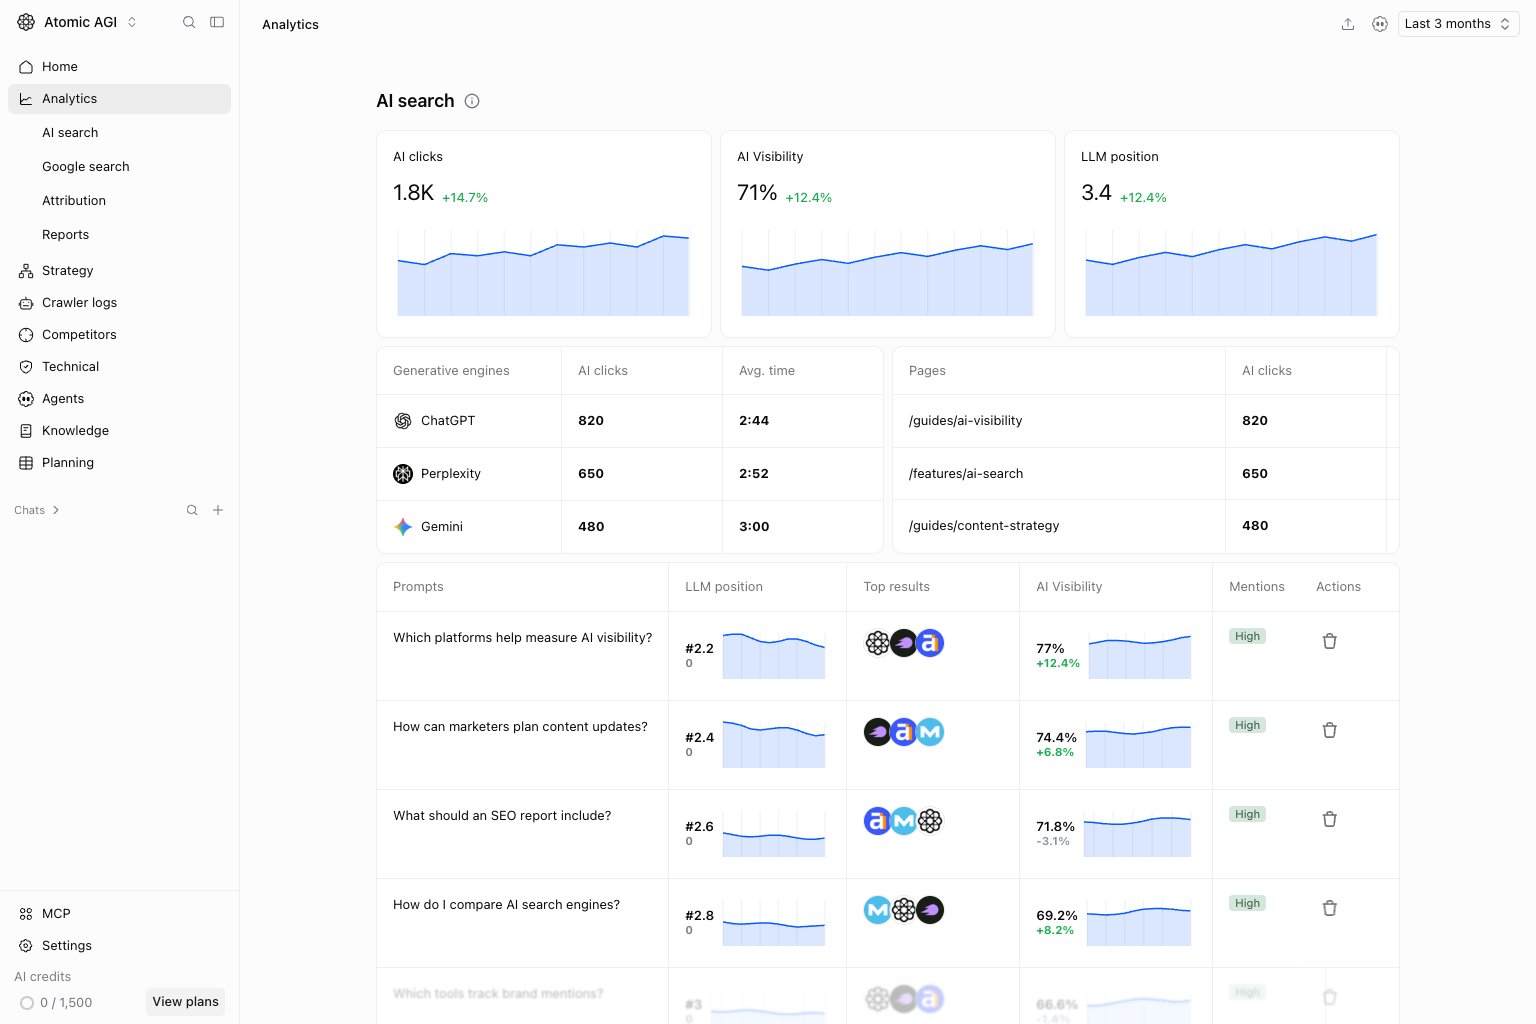Click the View plans button
The width and height of the screenshot is (1536, 1024).
pyautogui.click(x=186, y=1002)
